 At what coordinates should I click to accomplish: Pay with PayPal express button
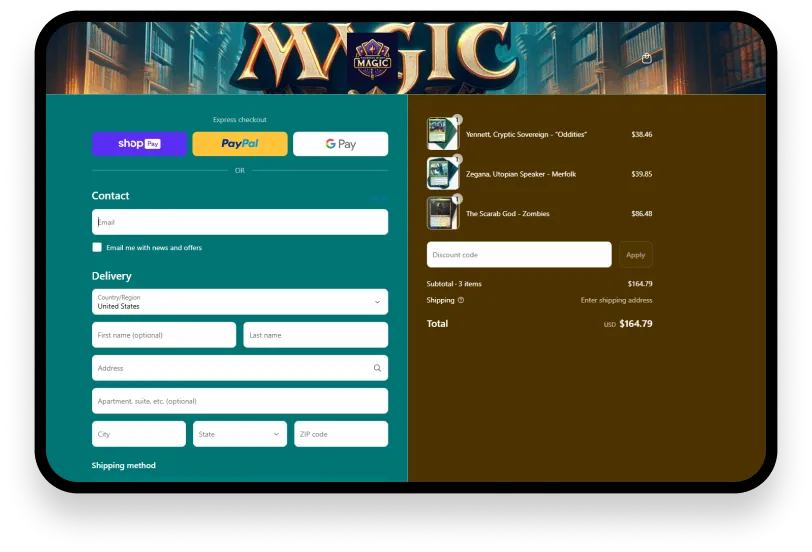pos(240,144)
